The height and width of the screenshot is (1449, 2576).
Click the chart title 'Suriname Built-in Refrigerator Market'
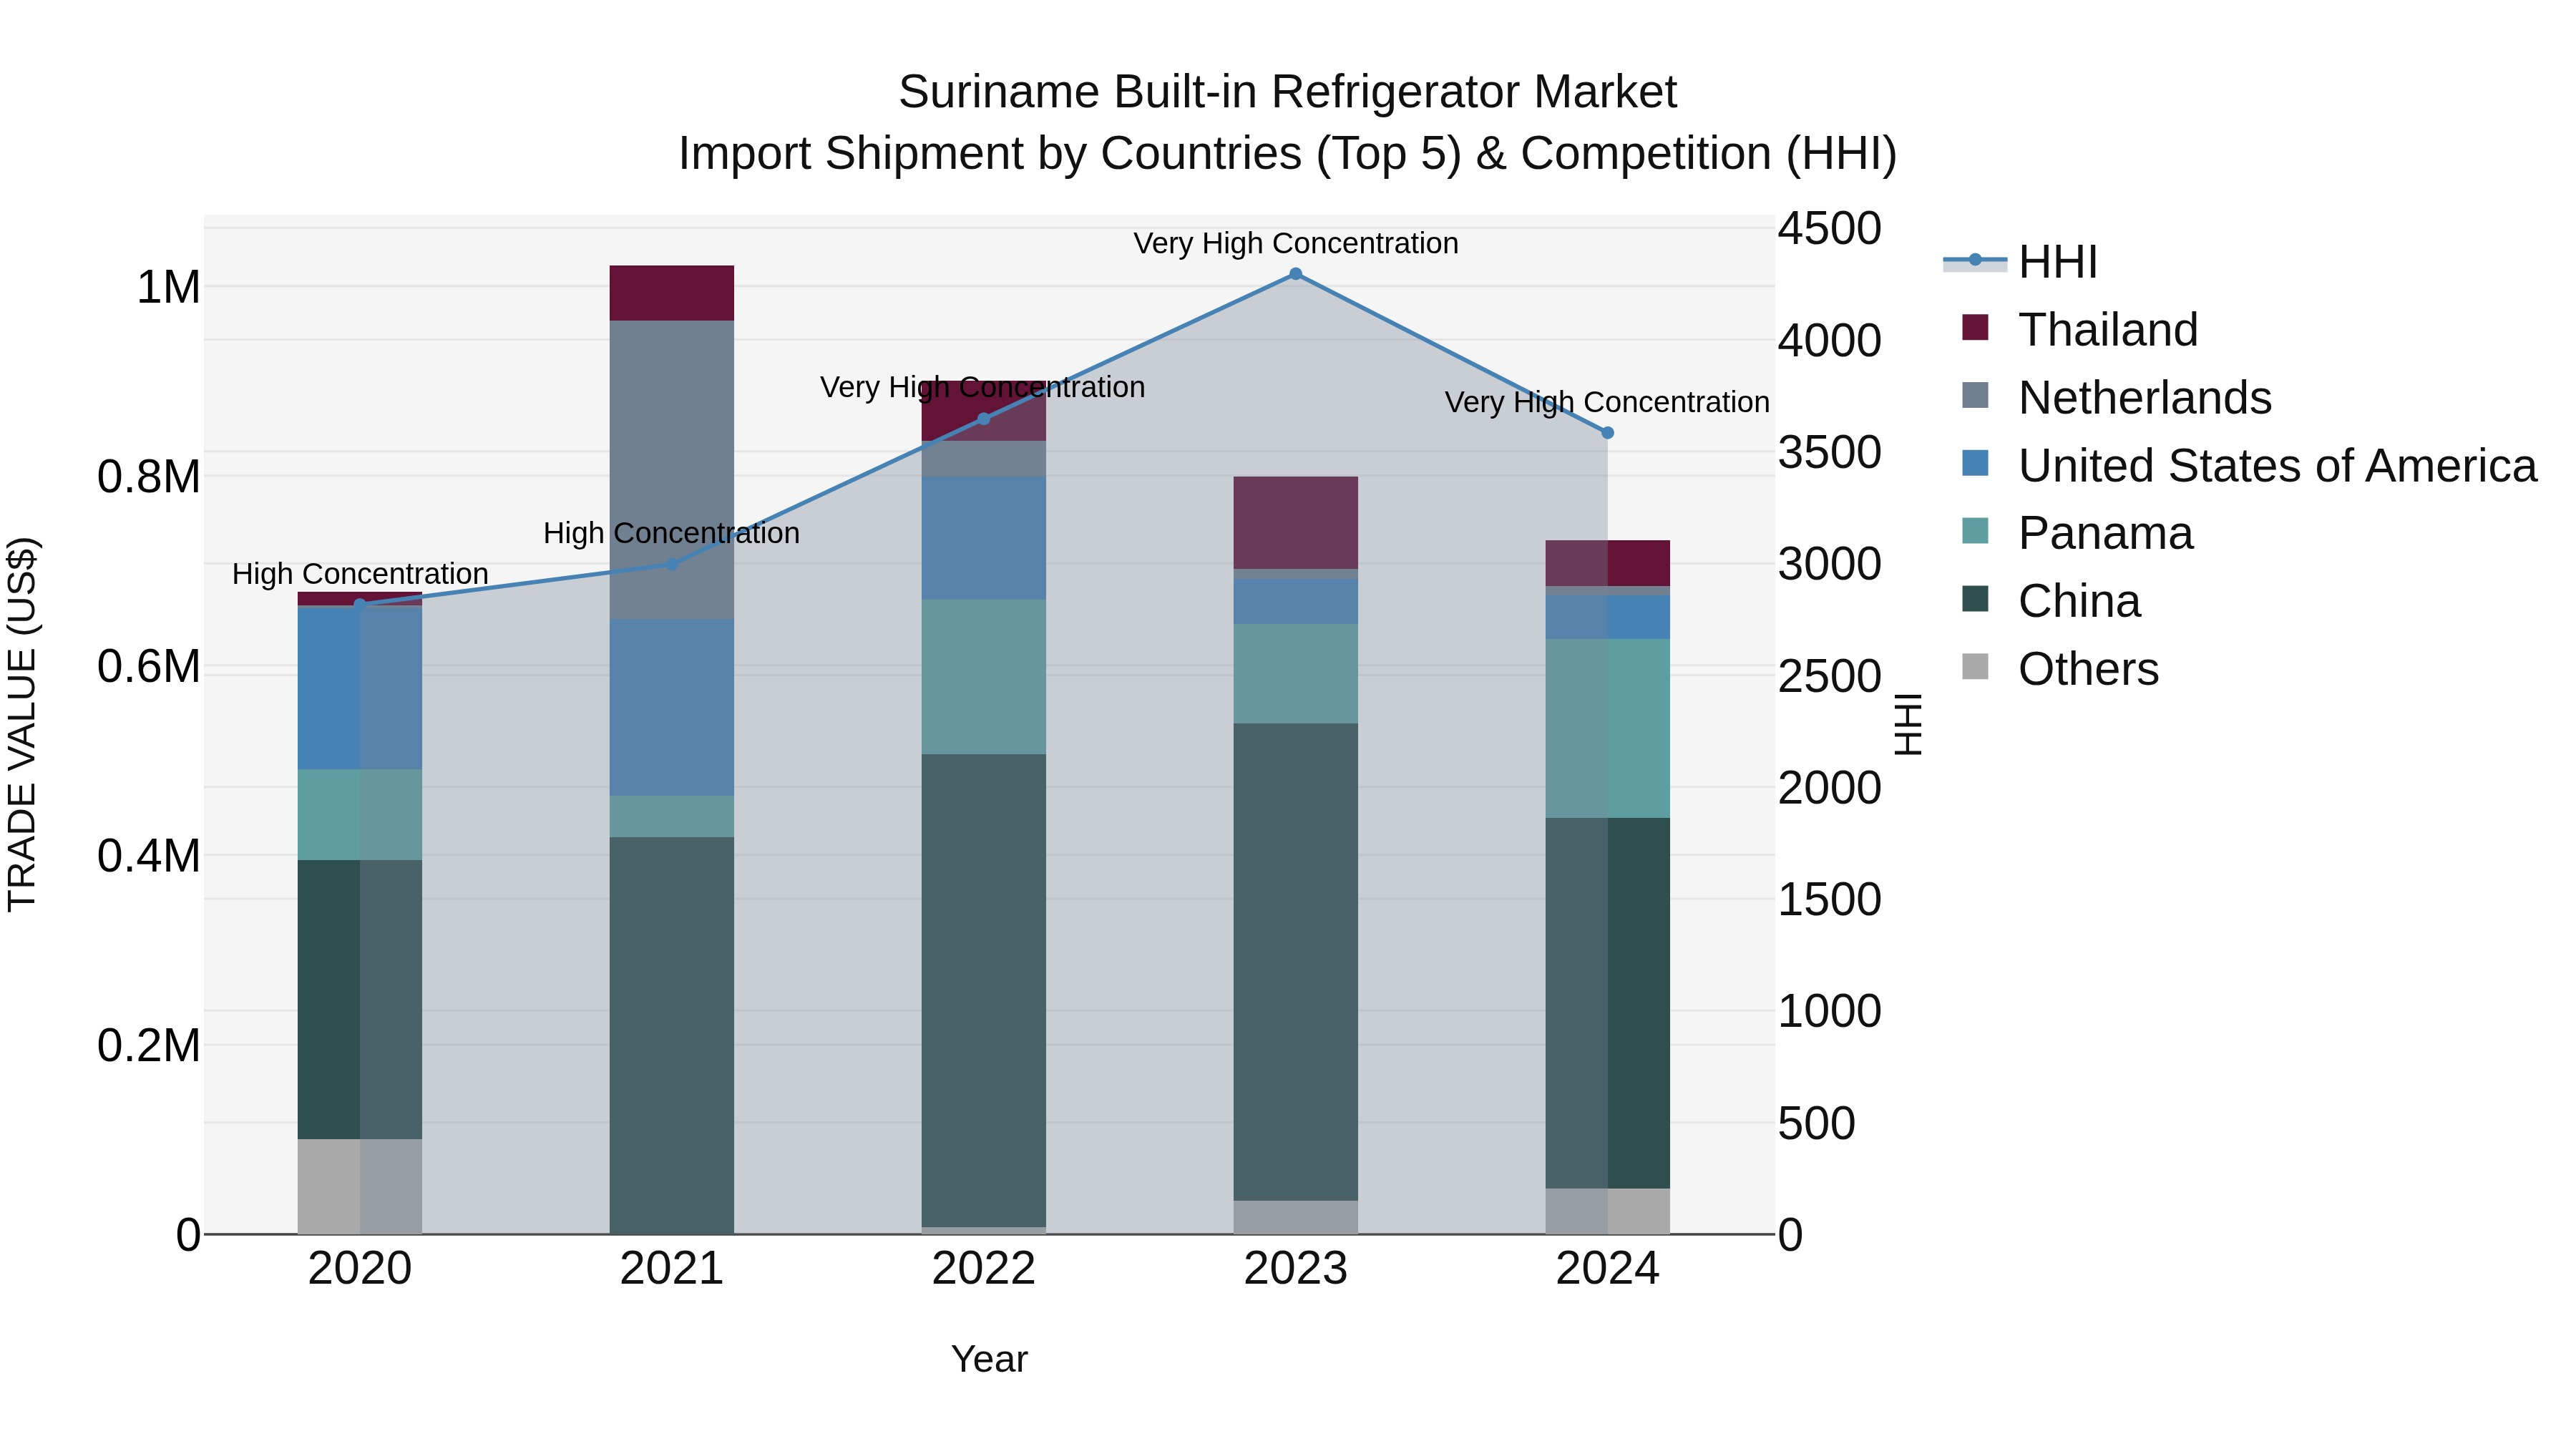(x=1287, y=92)
